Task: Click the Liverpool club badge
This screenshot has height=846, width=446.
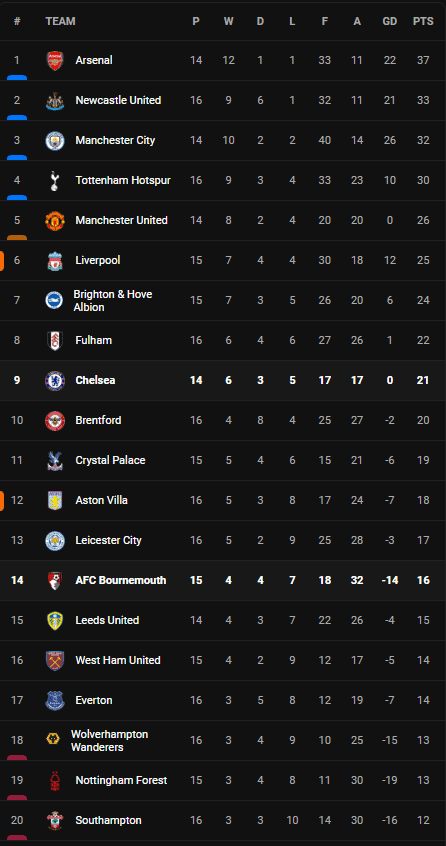Action: click(x=54, y=260)
